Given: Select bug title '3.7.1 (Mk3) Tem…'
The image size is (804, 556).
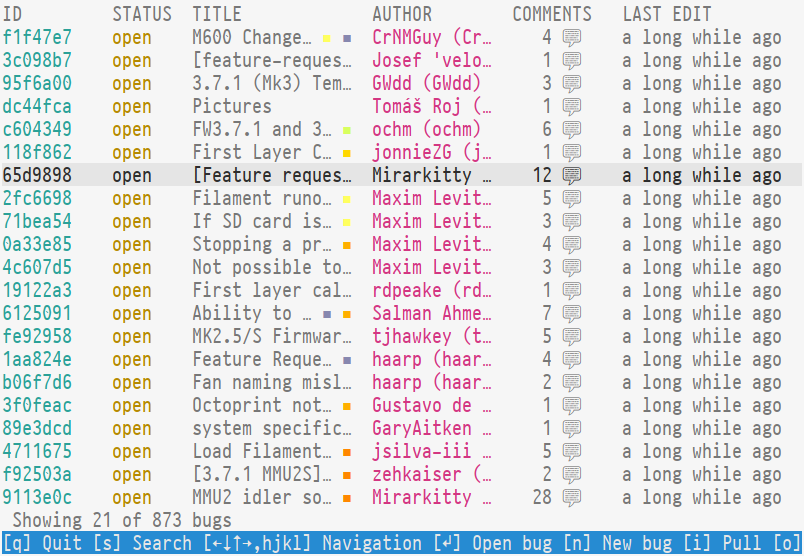Looking at the screenshot, I should tap(272, 84).
